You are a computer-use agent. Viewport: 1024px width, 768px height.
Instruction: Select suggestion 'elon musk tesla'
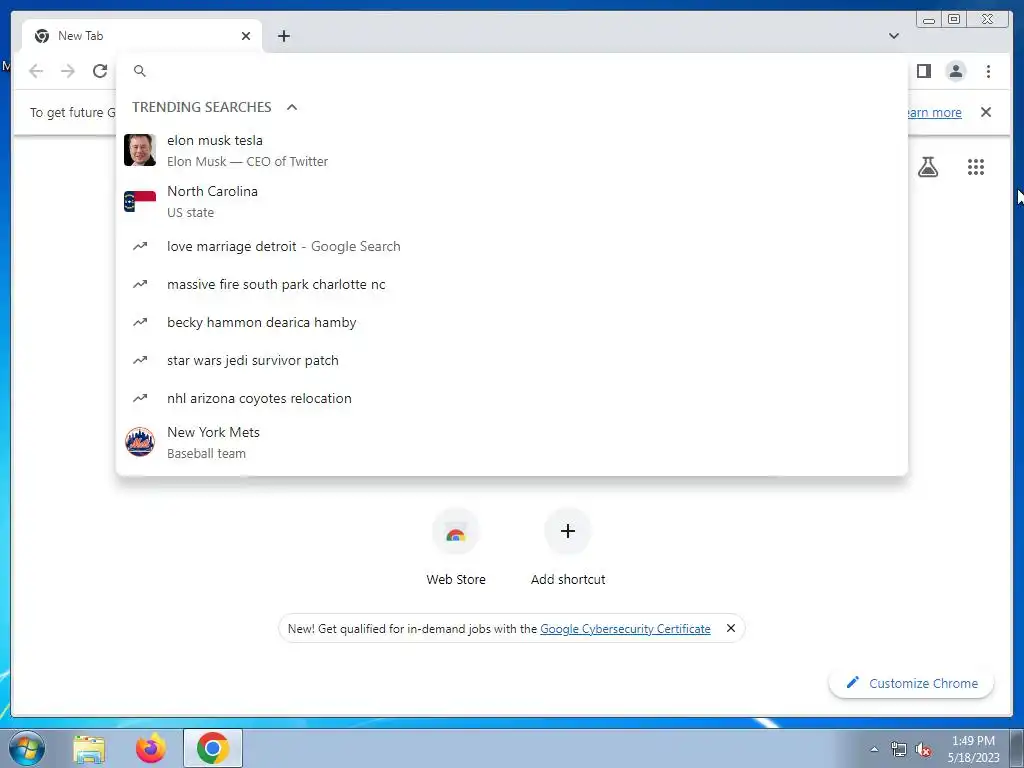coord(511,150)
